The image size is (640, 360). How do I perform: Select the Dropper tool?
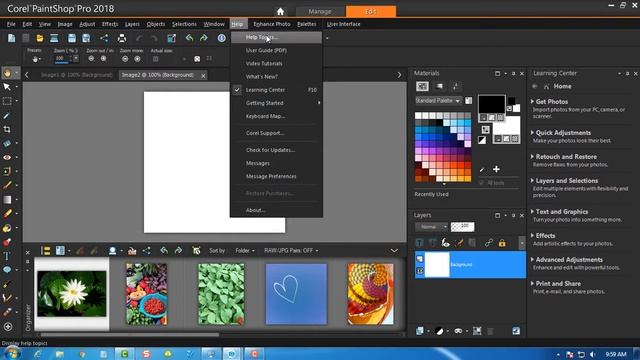point(7,116)
